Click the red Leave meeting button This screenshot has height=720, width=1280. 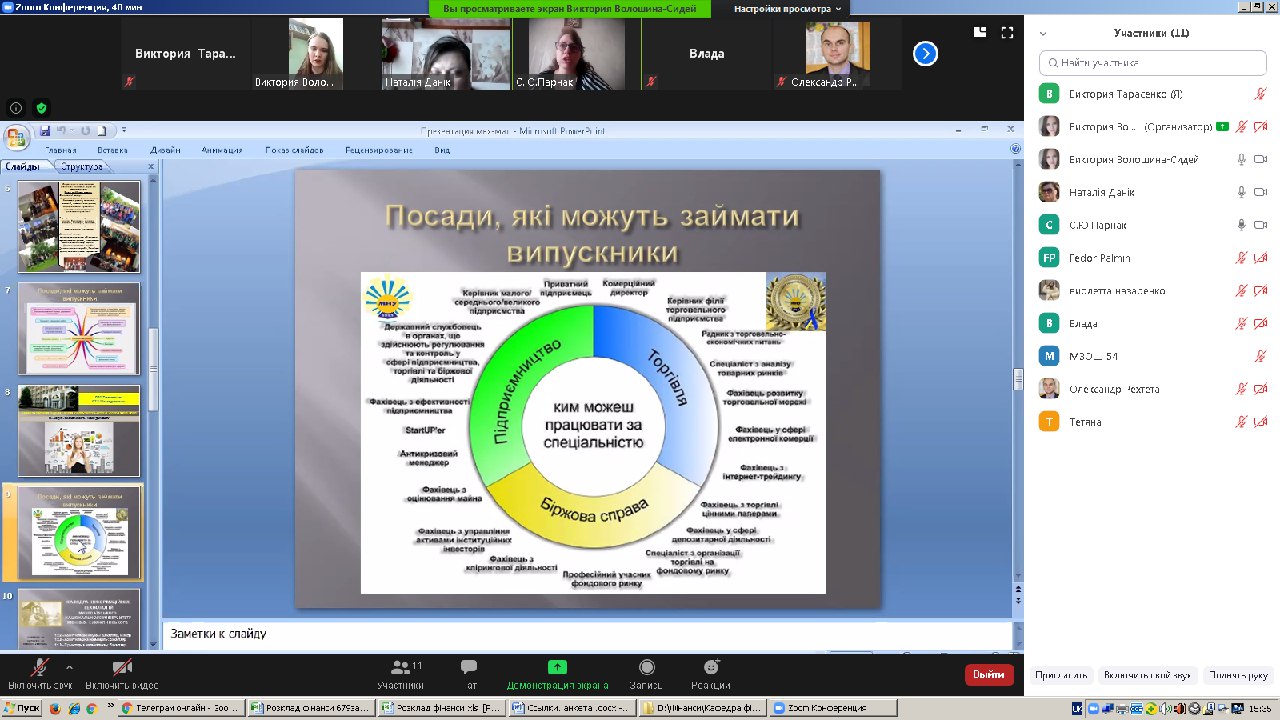(x=989, y=675)
